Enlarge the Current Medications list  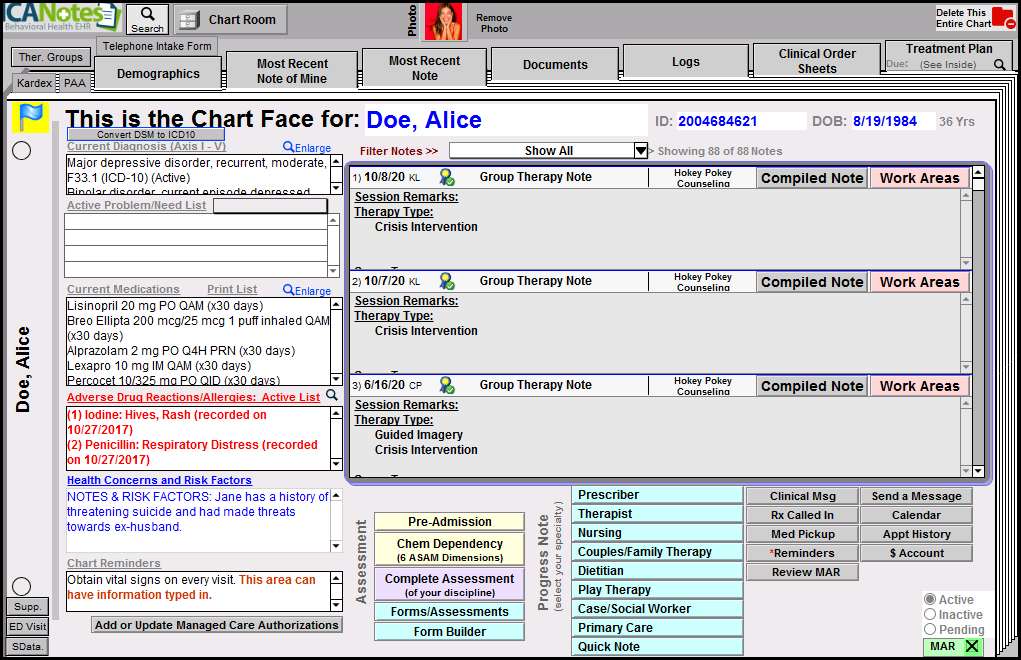pyautogui.click(x=306, y=291)
